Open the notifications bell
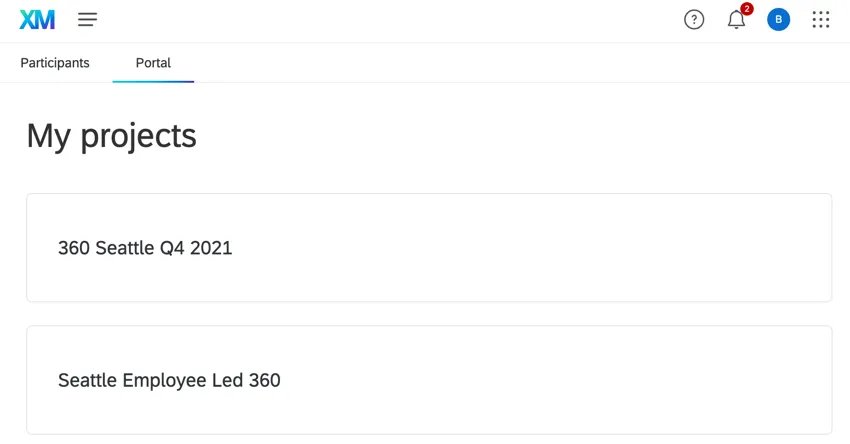Screen dimensions: 850x444 click(x=736, y=20)
